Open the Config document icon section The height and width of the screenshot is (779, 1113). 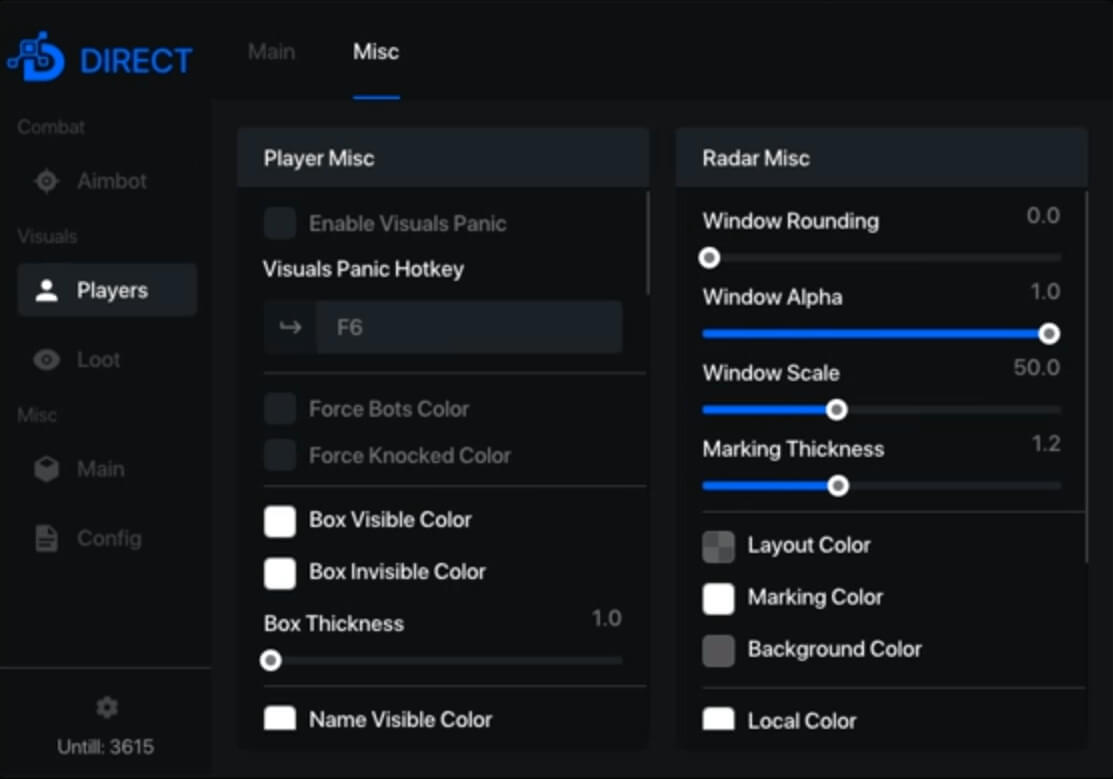click(47, 538)
